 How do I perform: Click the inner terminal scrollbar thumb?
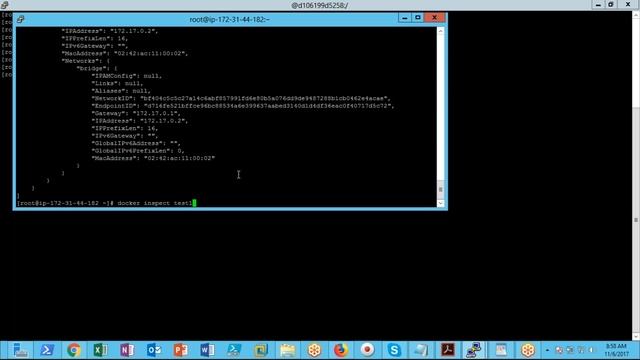(440, 189)
